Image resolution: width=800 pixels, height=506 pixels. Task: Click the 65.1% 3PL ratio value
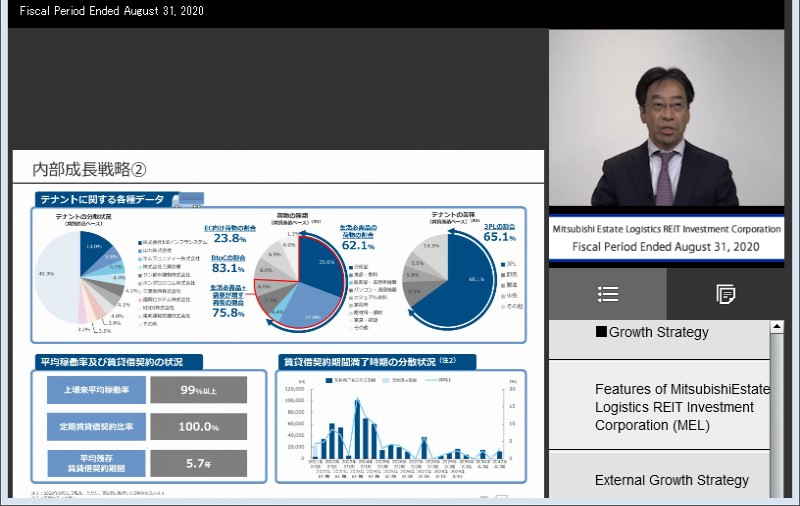point(499,237)
